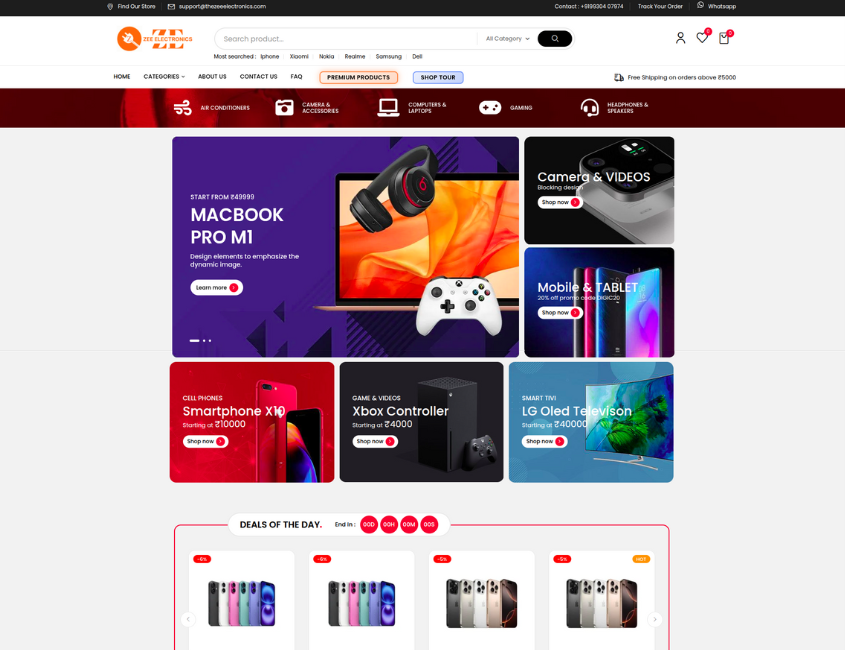845x650 pixels.
Task: Click the Premium Products button
Action: pos(358,78)
